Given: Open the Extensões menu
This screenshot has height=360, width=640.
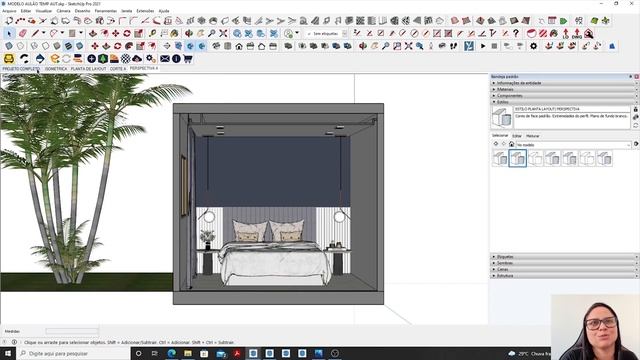Looking at the screenshot, I should pos(145,11).
